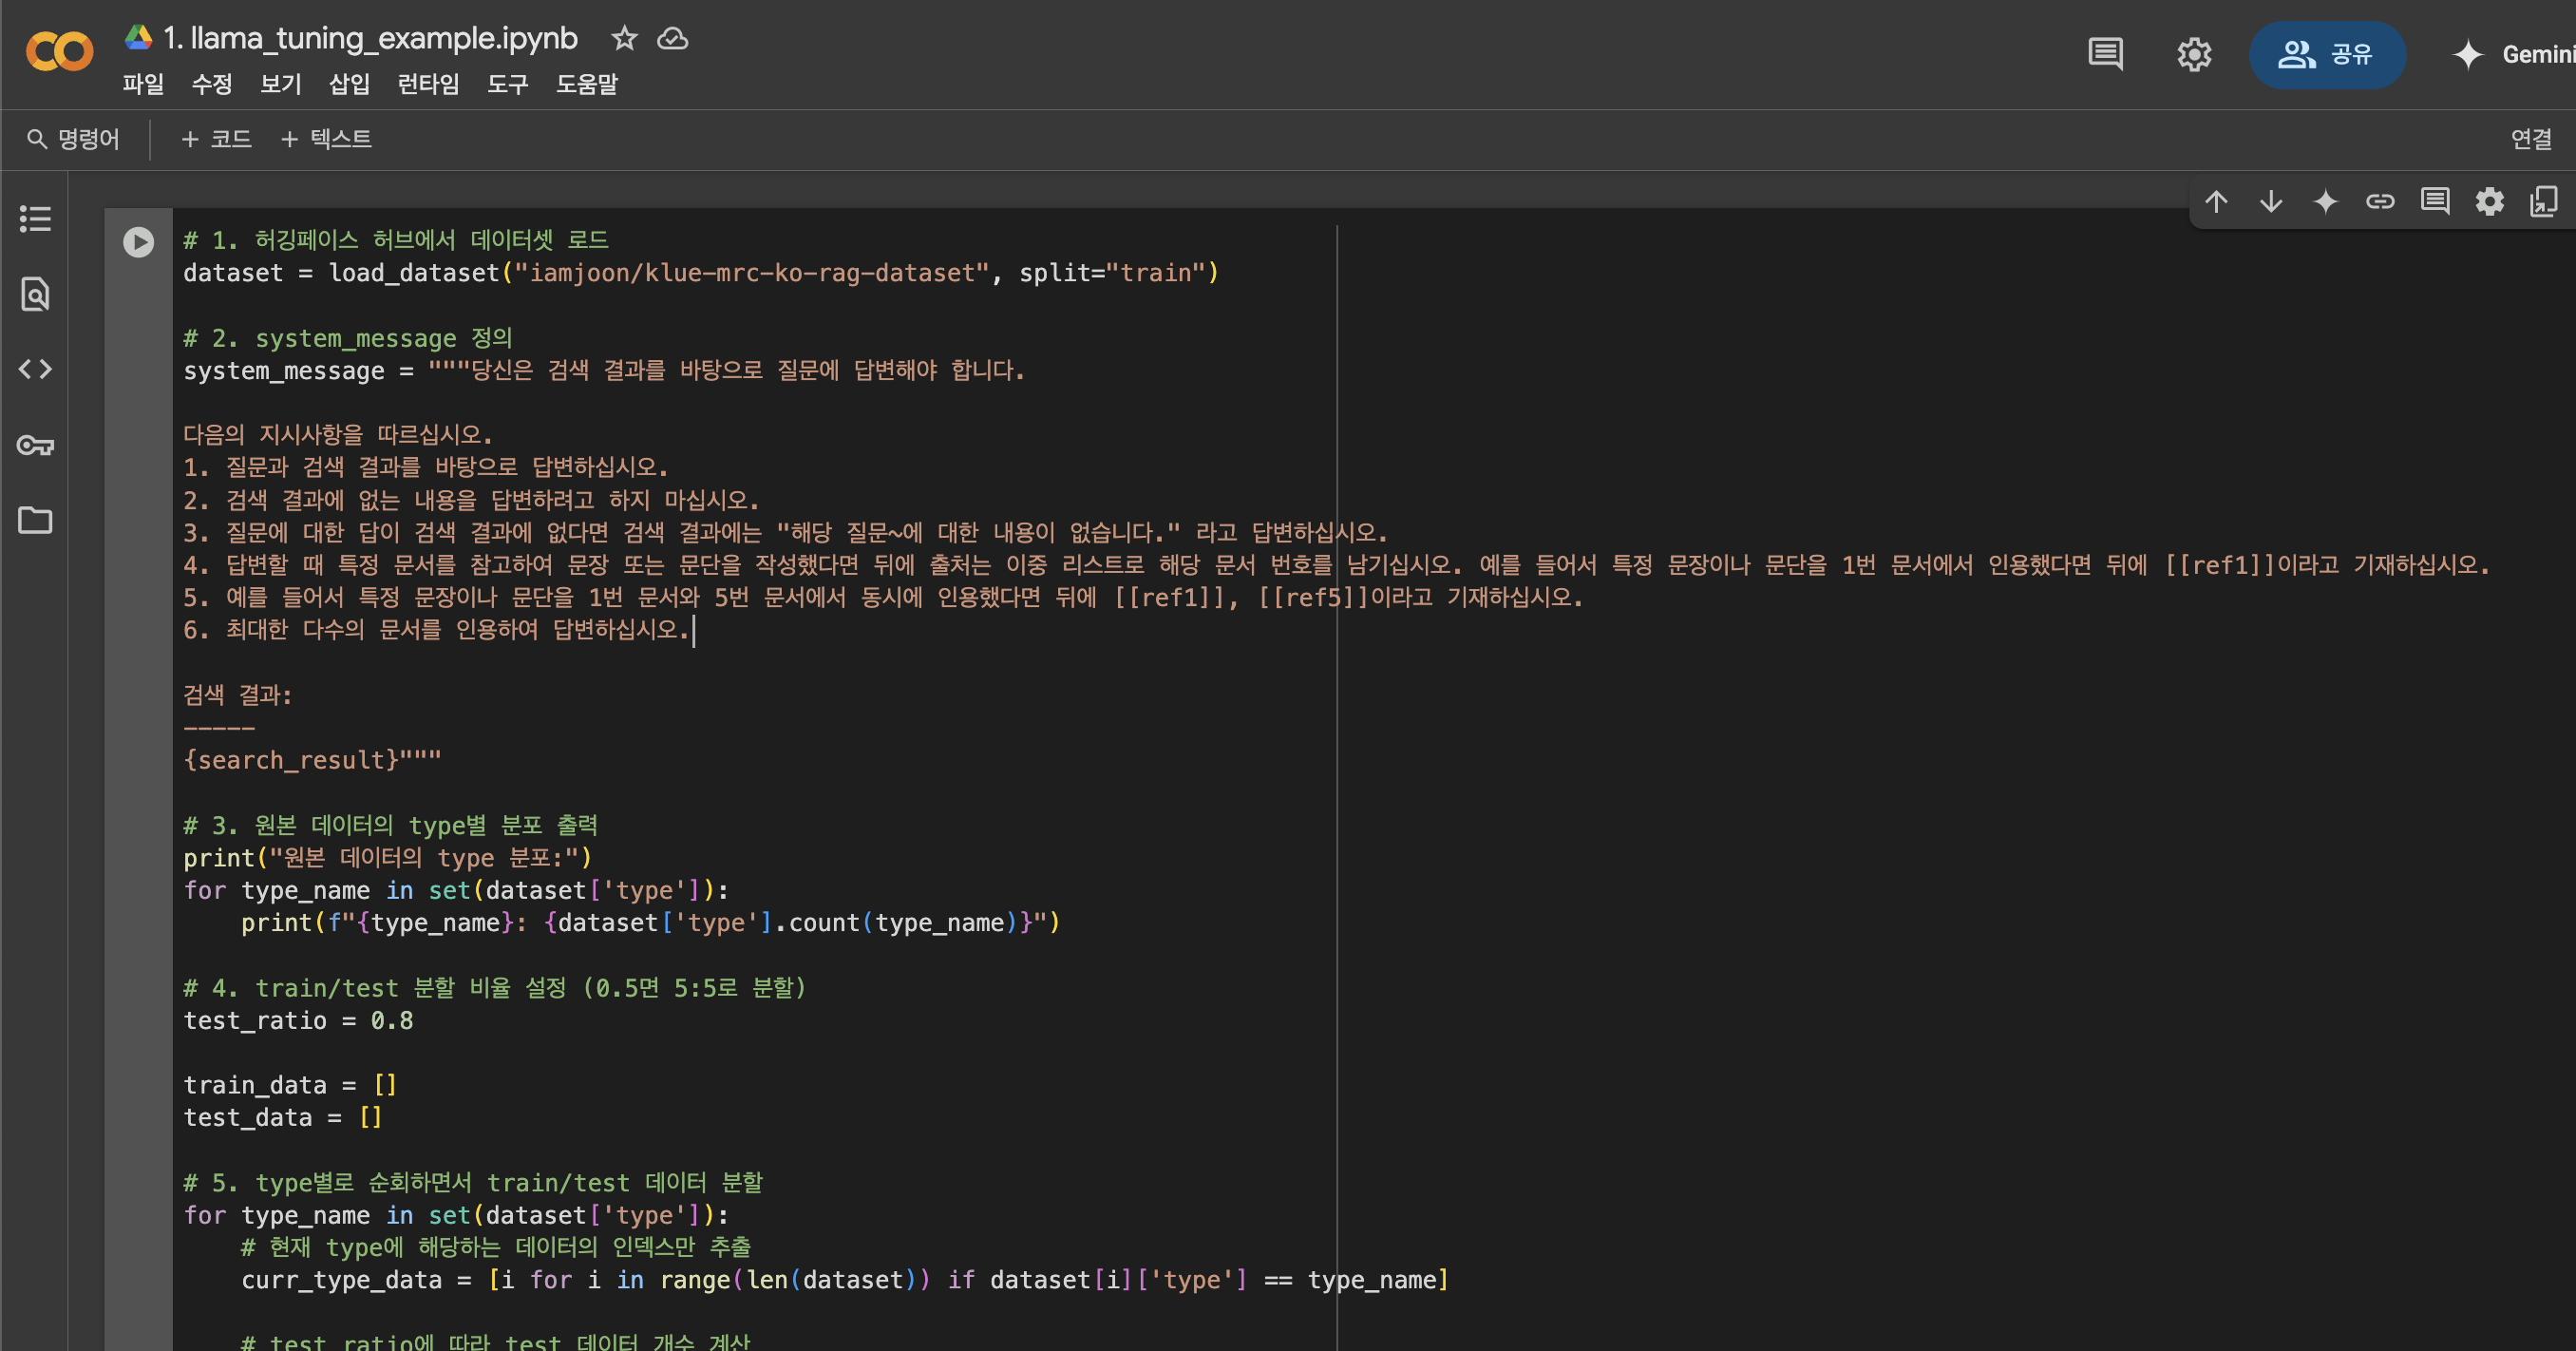Mirror cell in tab icon
This screenshot has height=1351, width=2576.
point(2543,202)
